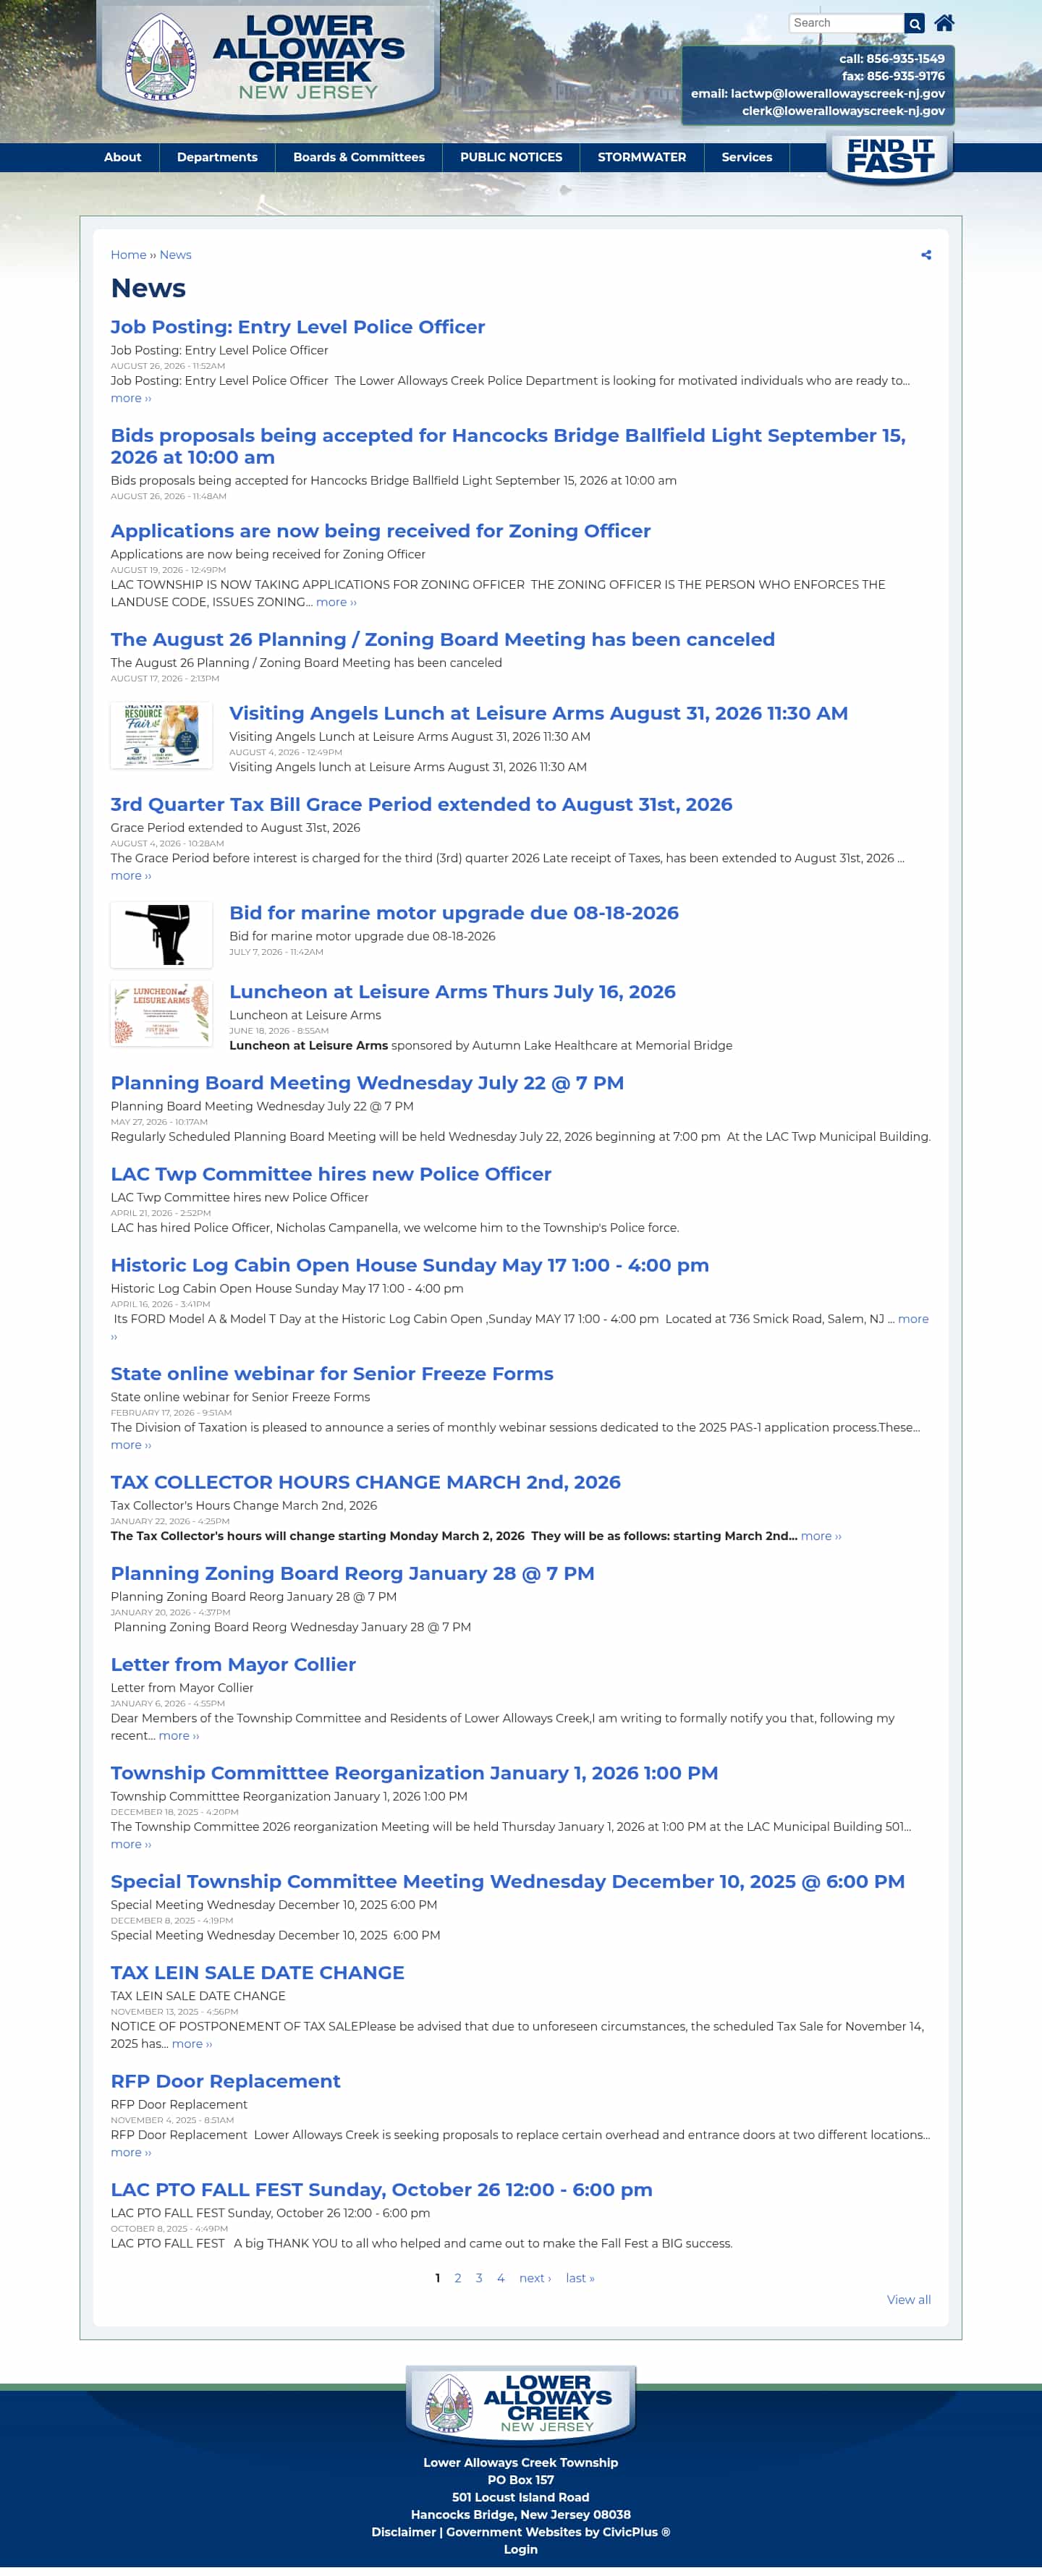Open 3rd Quarter Tax Bill Grace Period article
Image resolution: width=1042 pixels, height=2576 pixels.
point(421,804)
